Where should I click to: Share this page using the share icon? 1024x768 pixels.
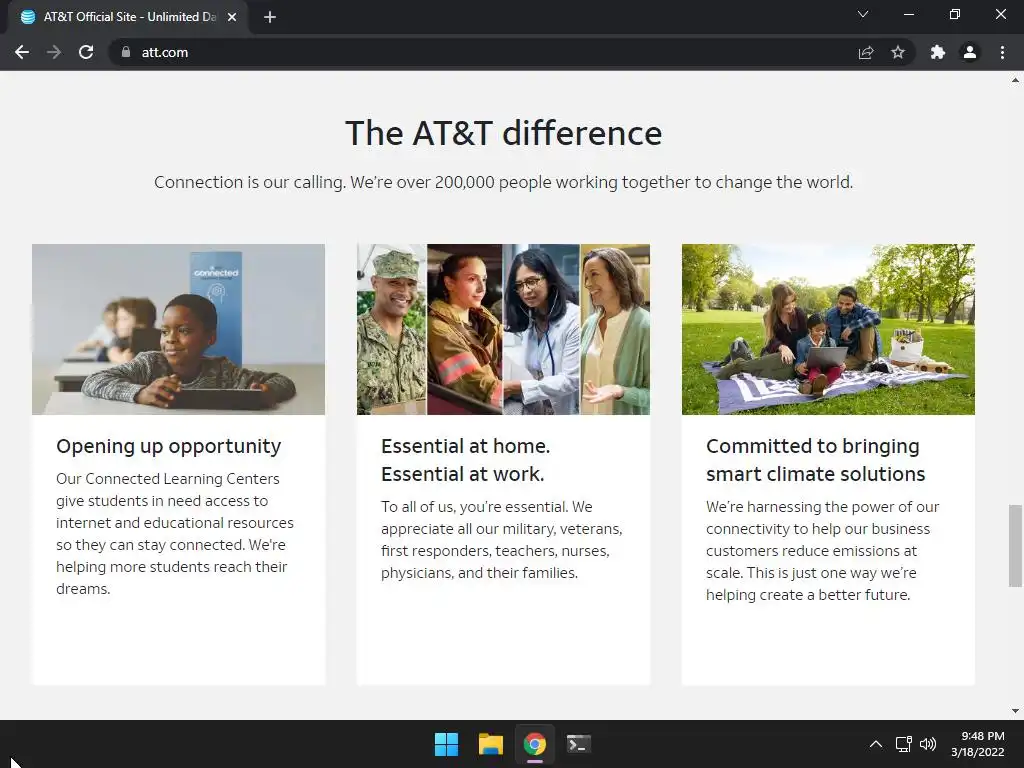[866, 52]
